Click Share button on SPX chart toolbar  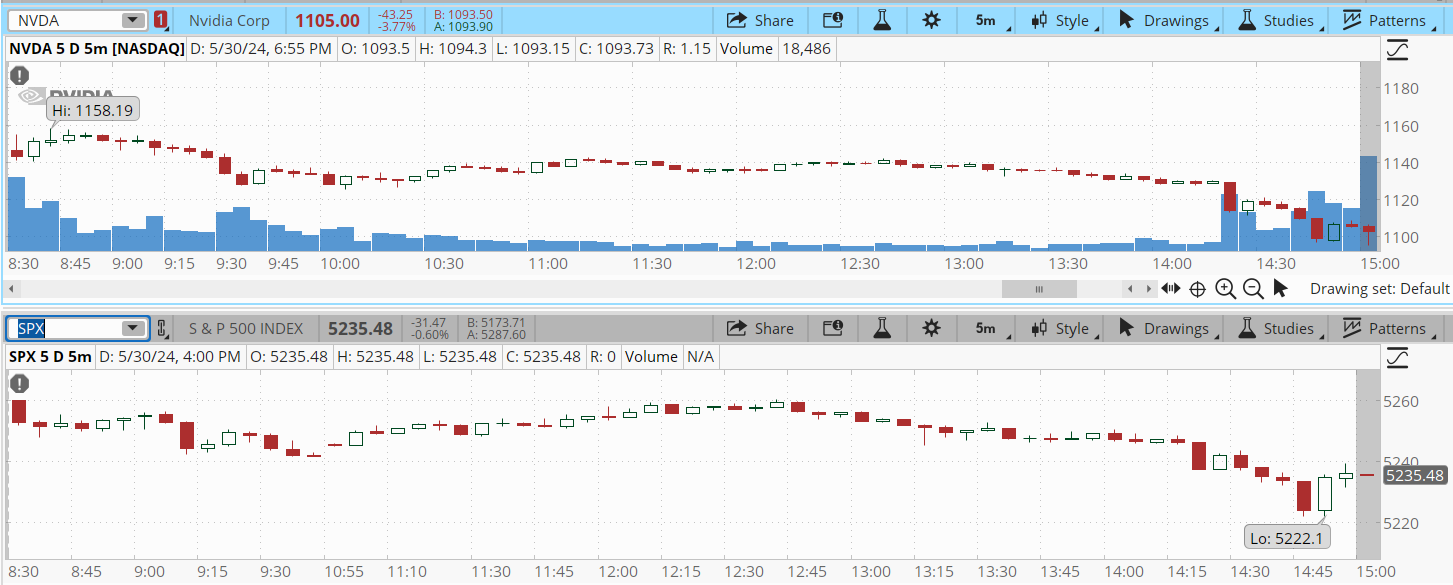click(760, 328)
